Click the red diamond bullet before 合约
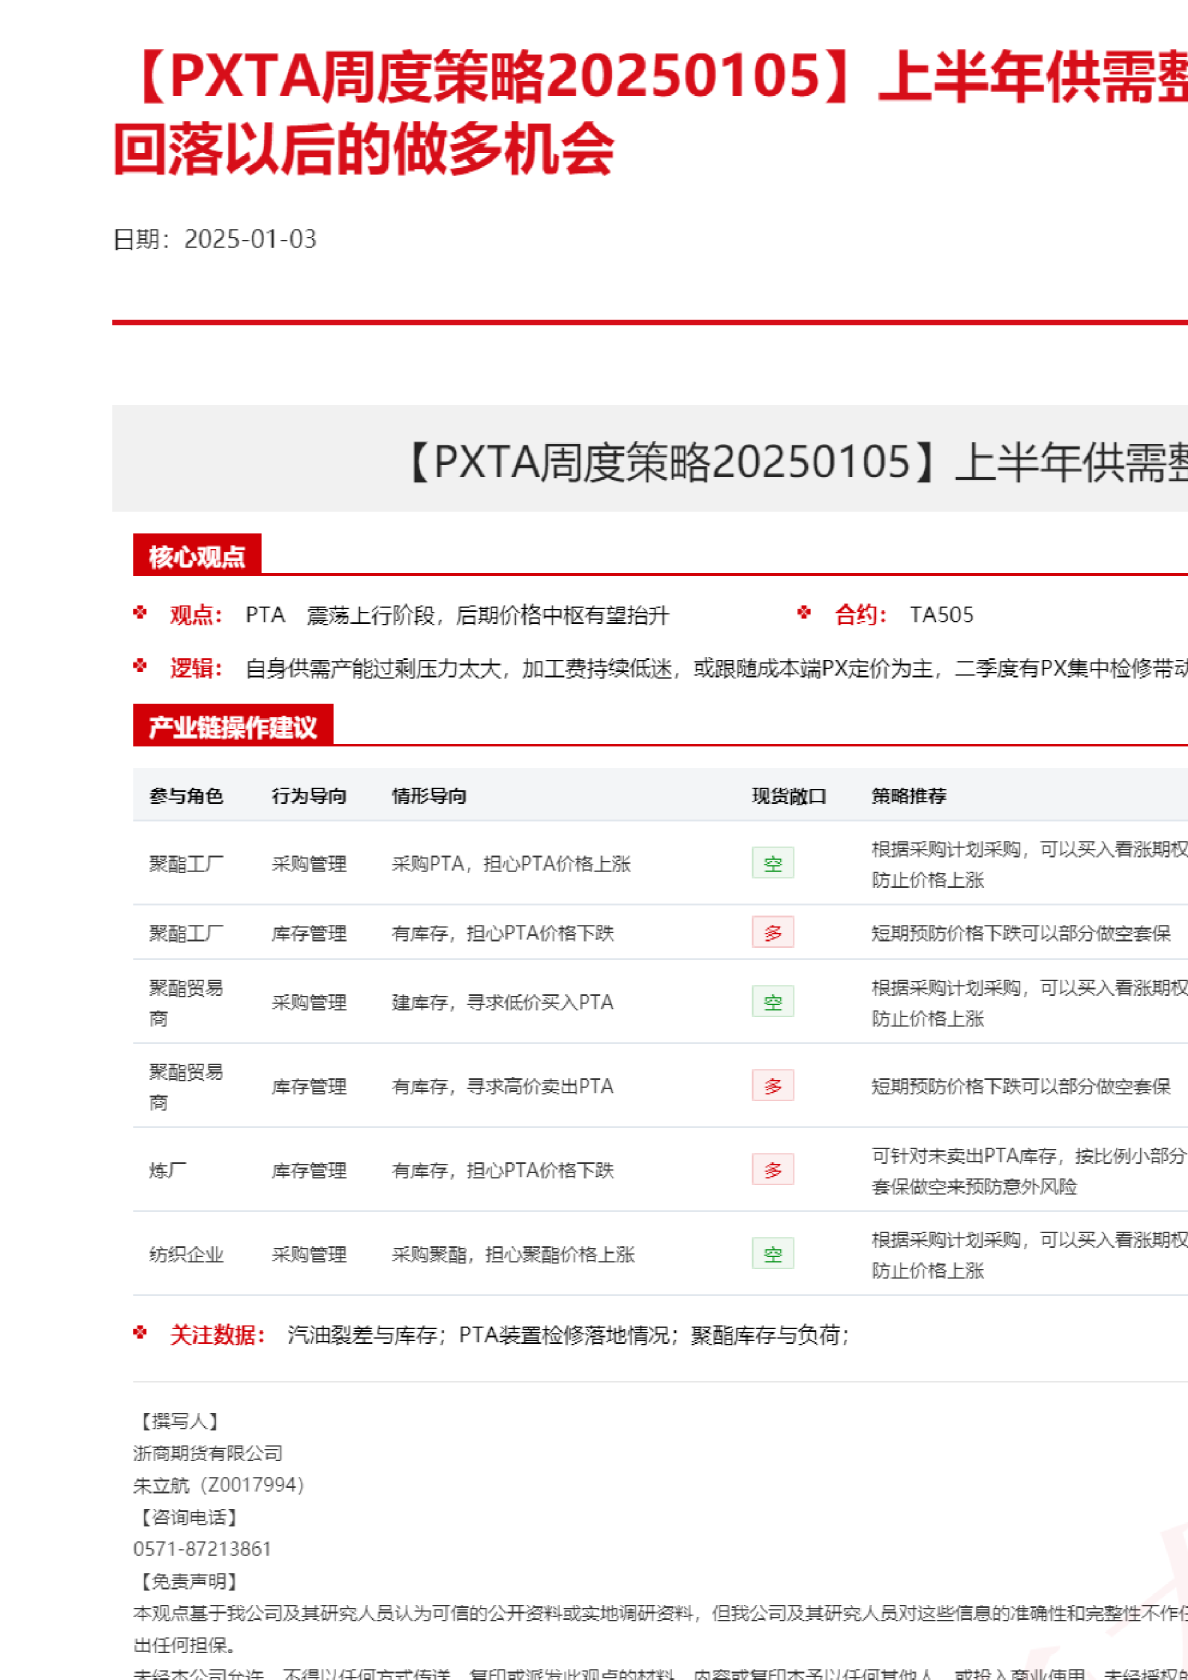 pyautogui.click(x=804, y=613)
